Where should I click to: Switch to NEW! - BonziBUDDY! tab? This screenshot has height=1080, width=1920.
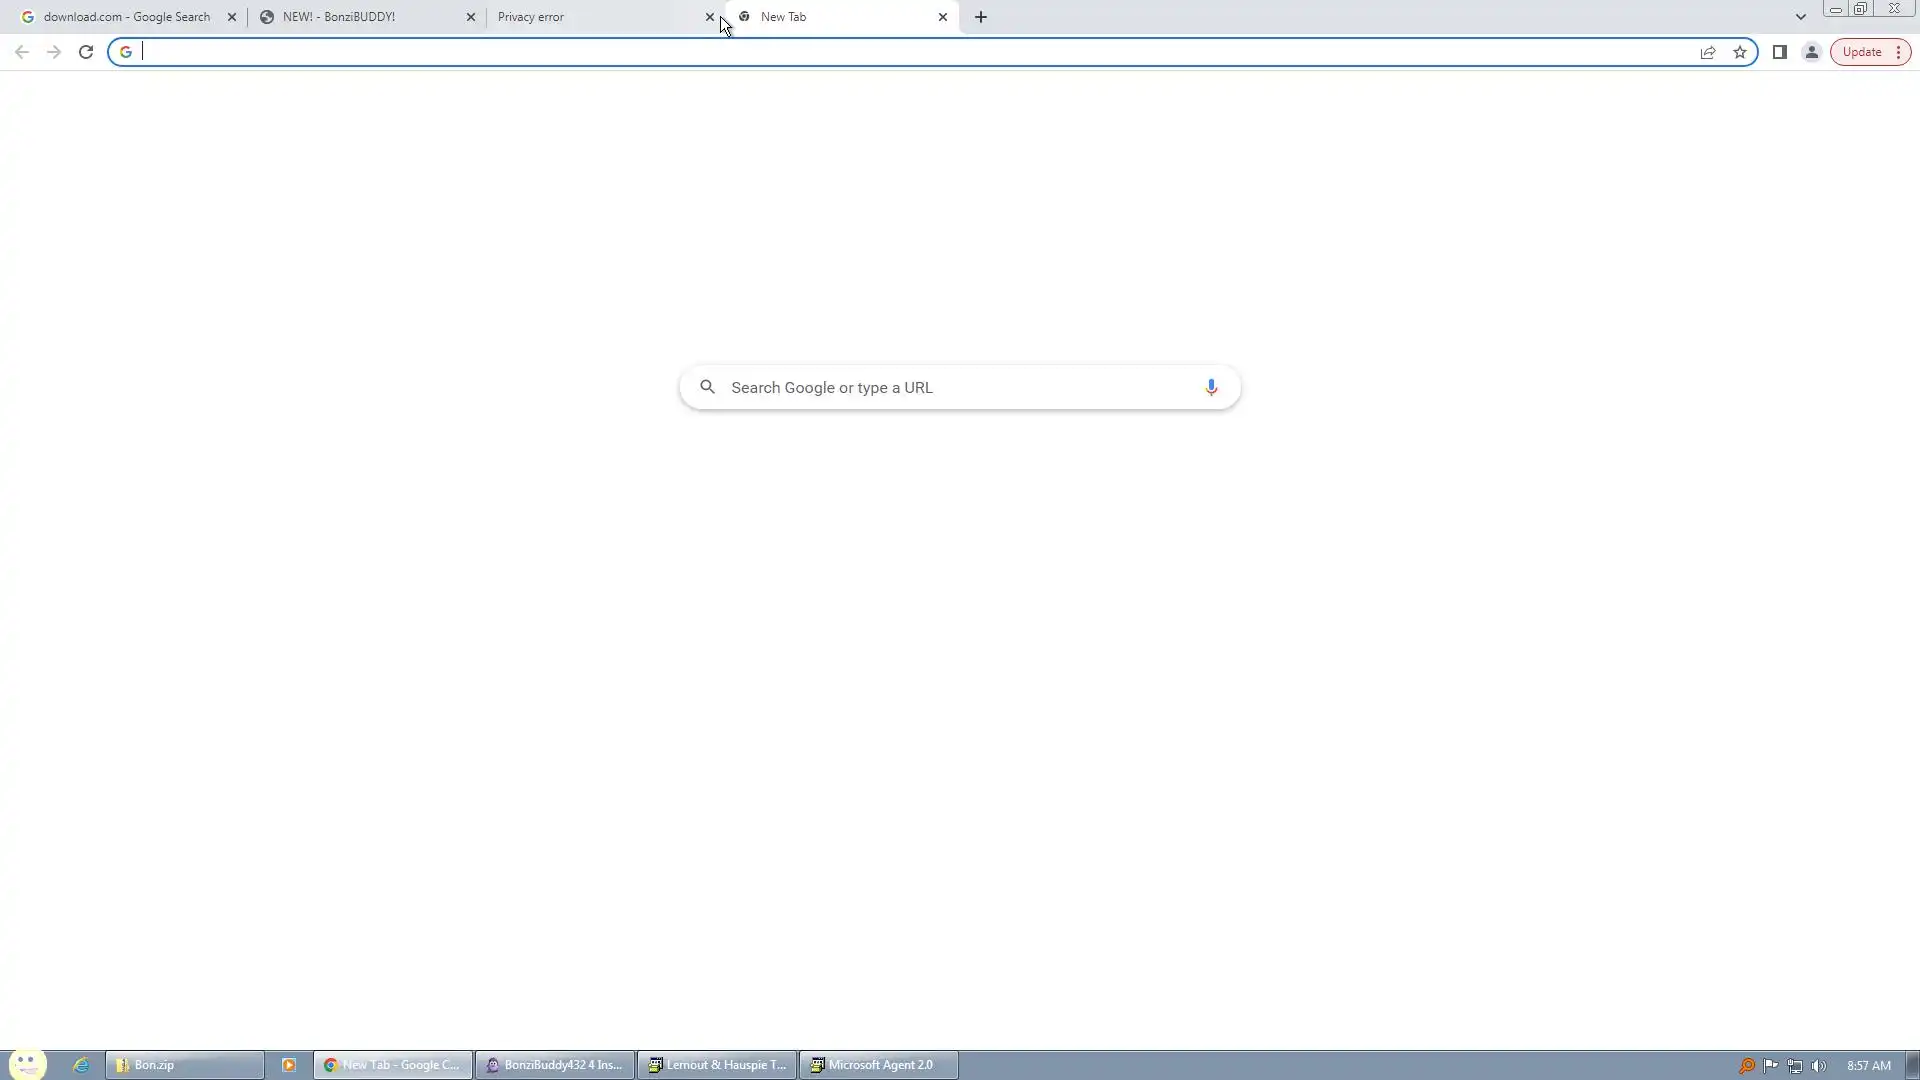(x=339, y=17)
